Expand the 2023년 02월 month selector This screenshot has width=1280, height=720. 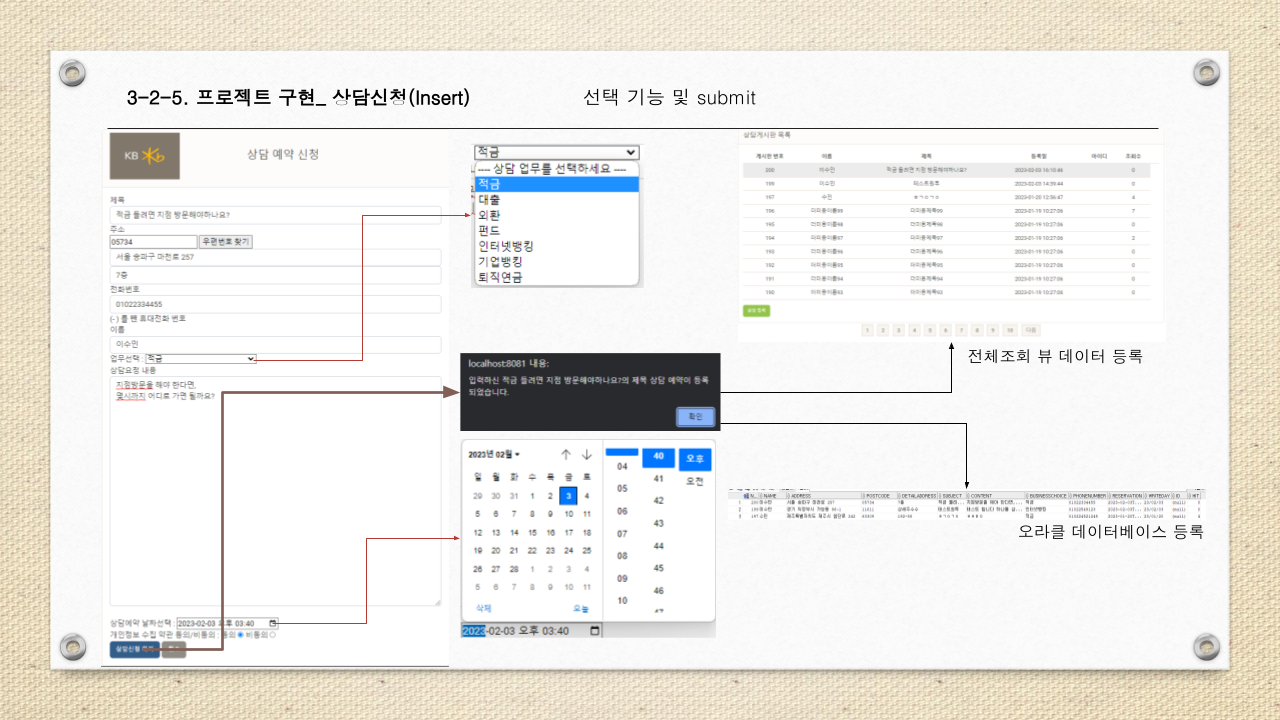pos(494,455)
